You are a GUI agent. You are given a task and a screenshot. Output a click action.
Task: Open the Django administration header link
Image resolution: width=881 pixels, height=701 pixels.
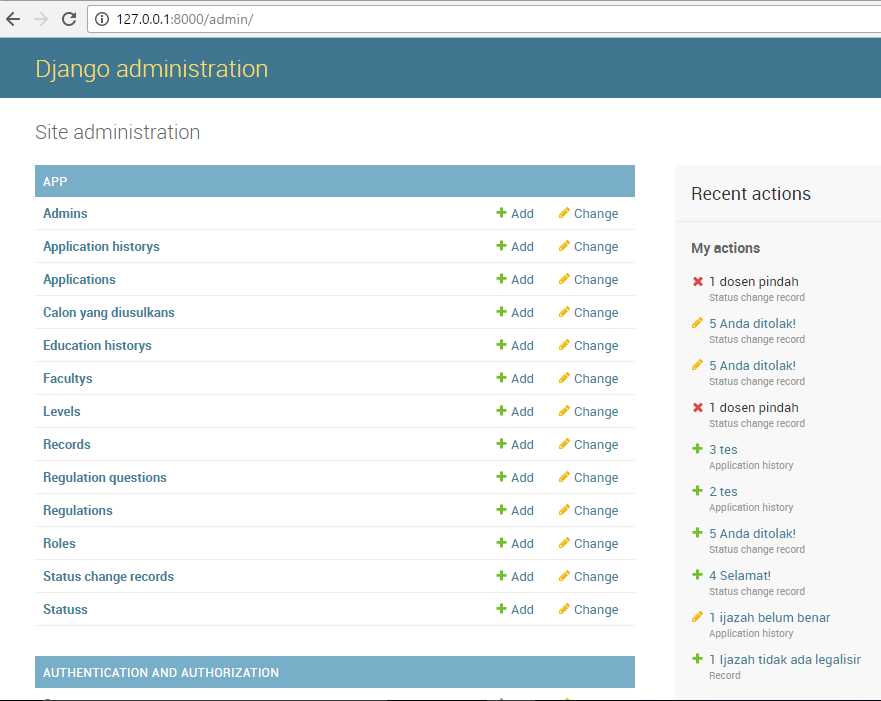click(x=151, y=68)
